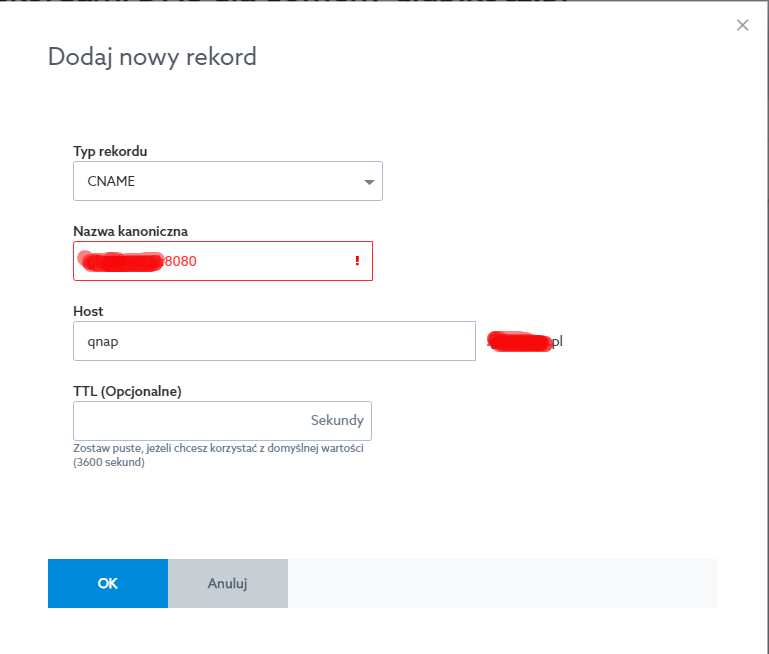Screen dimensions: 769x654
Task: Click the Typ rekordu label
Action: click(x=110, y=151)
